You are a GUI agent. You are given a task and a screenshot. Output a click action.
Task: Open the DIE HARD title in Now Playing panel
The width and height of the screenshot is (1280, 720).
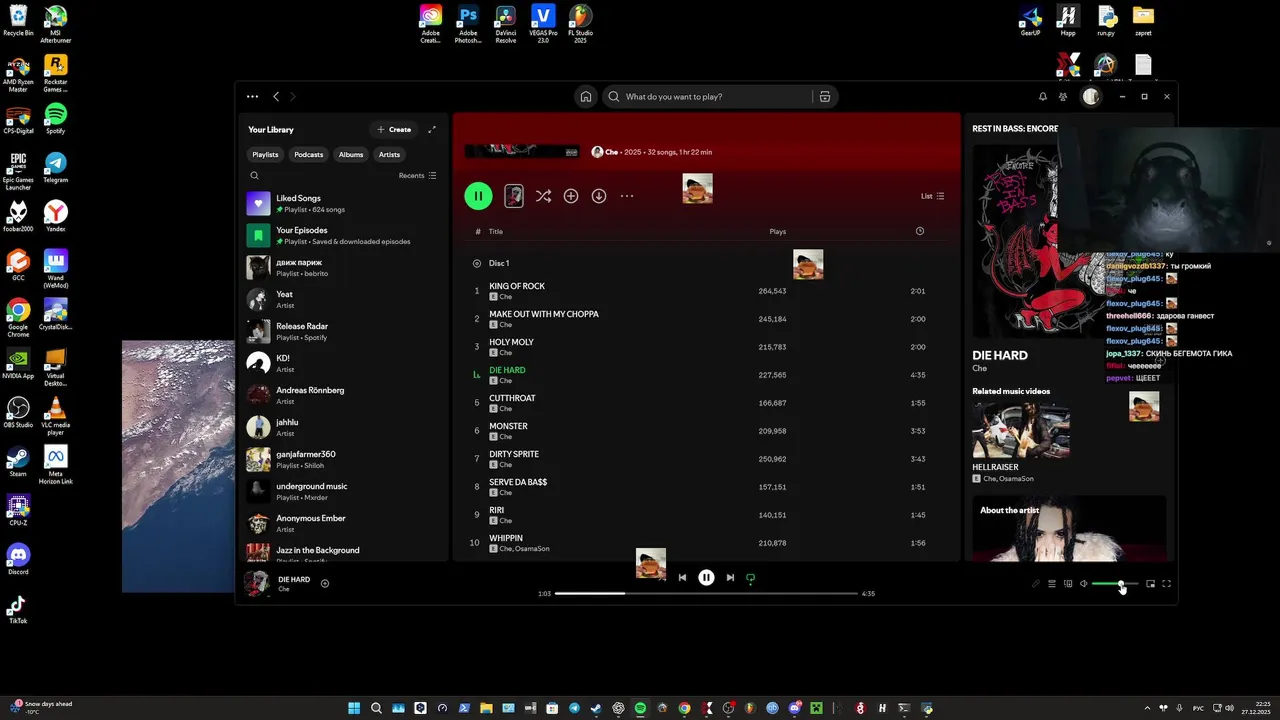(x=1000, y=355)
